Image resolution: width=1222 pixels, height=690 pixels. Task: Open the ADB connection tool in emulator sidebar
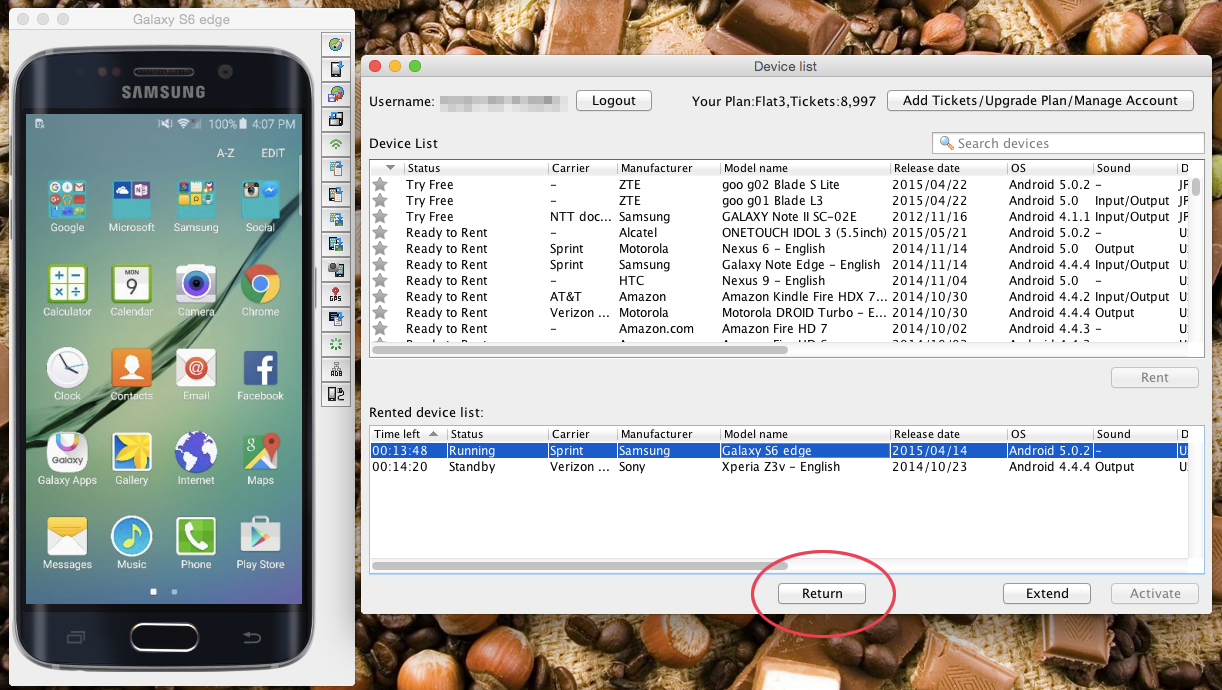336,369
